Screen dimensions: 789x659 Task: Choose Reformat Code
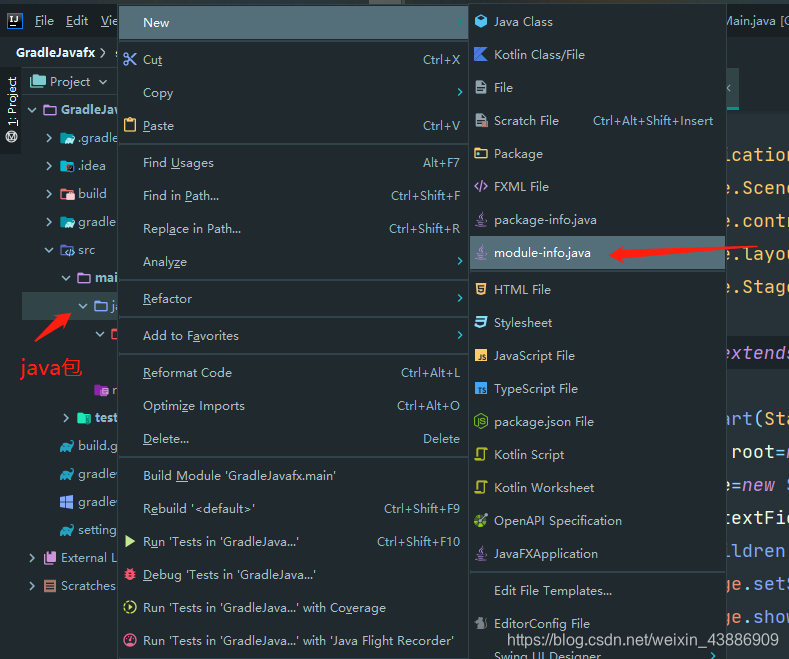tap(293, 373)
